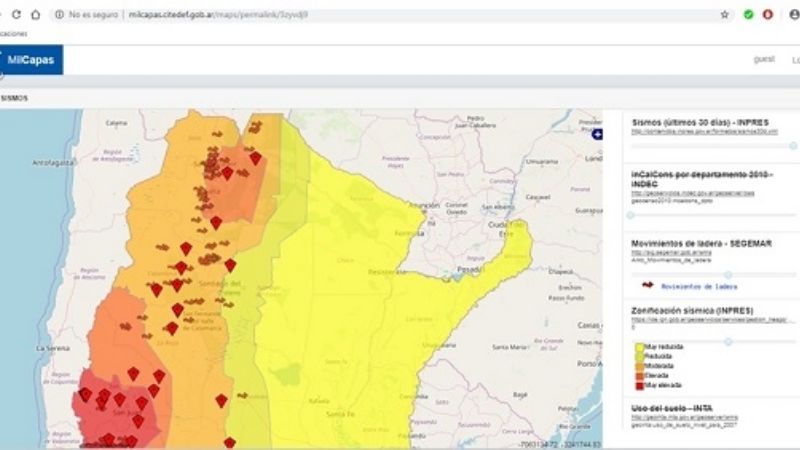The height and width of the screenshot is (450, 800).
Task: Open the SEGEMAR layer URL link
Action: coord(671,253)
